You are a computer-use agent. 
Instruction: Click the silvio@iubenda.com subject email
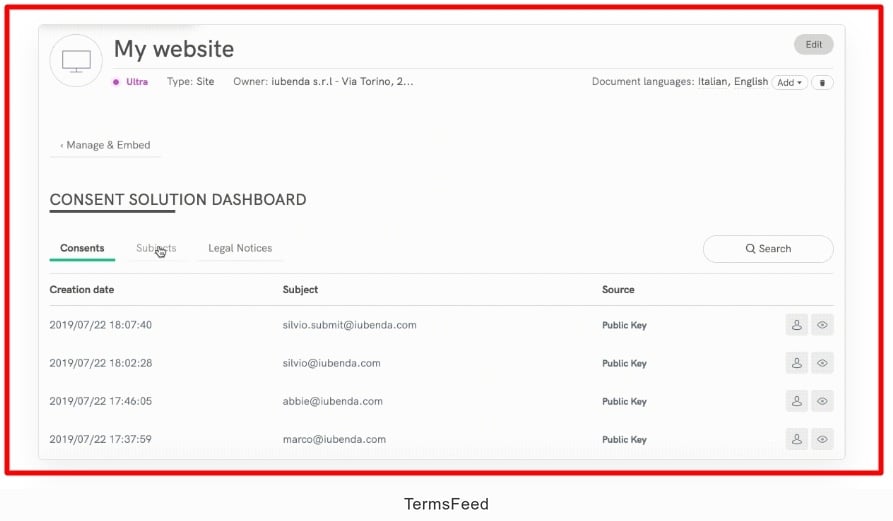click(x=331, y=363)
